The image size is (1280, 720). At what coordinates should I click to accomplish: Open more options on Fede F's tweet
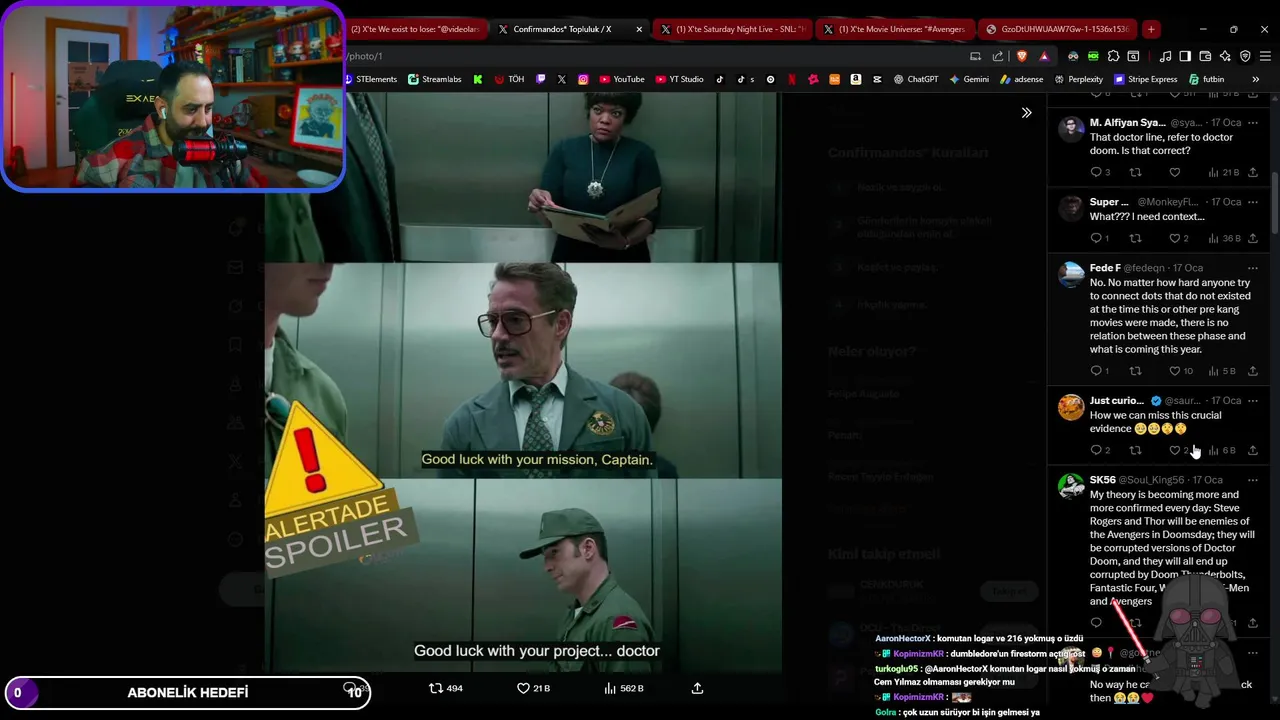(x=1252, y=268)
